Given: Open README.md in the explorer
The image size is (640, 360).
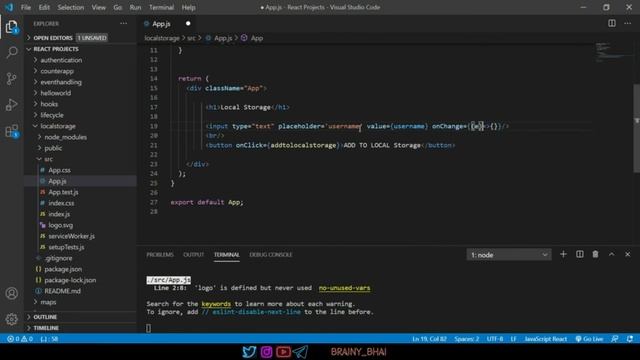Looking at the screenshot, I should (62, 291).
